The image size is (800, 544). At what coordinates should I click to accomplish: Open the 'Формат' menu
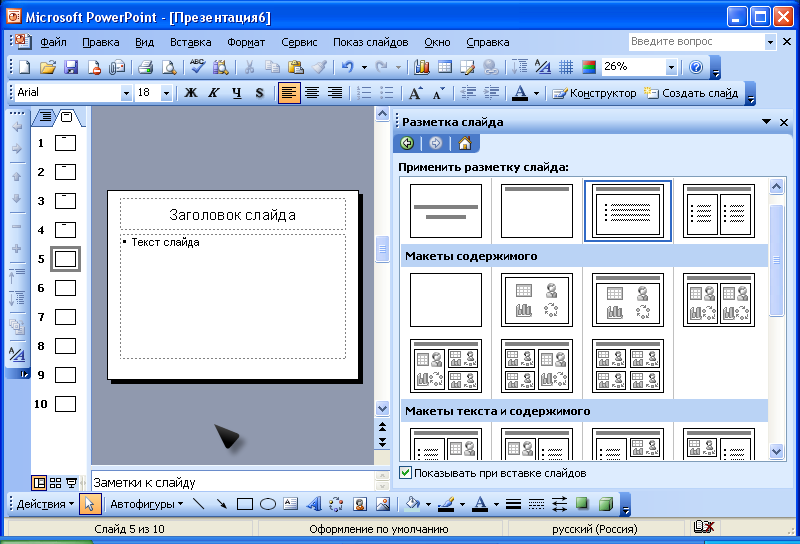(246, 42)
